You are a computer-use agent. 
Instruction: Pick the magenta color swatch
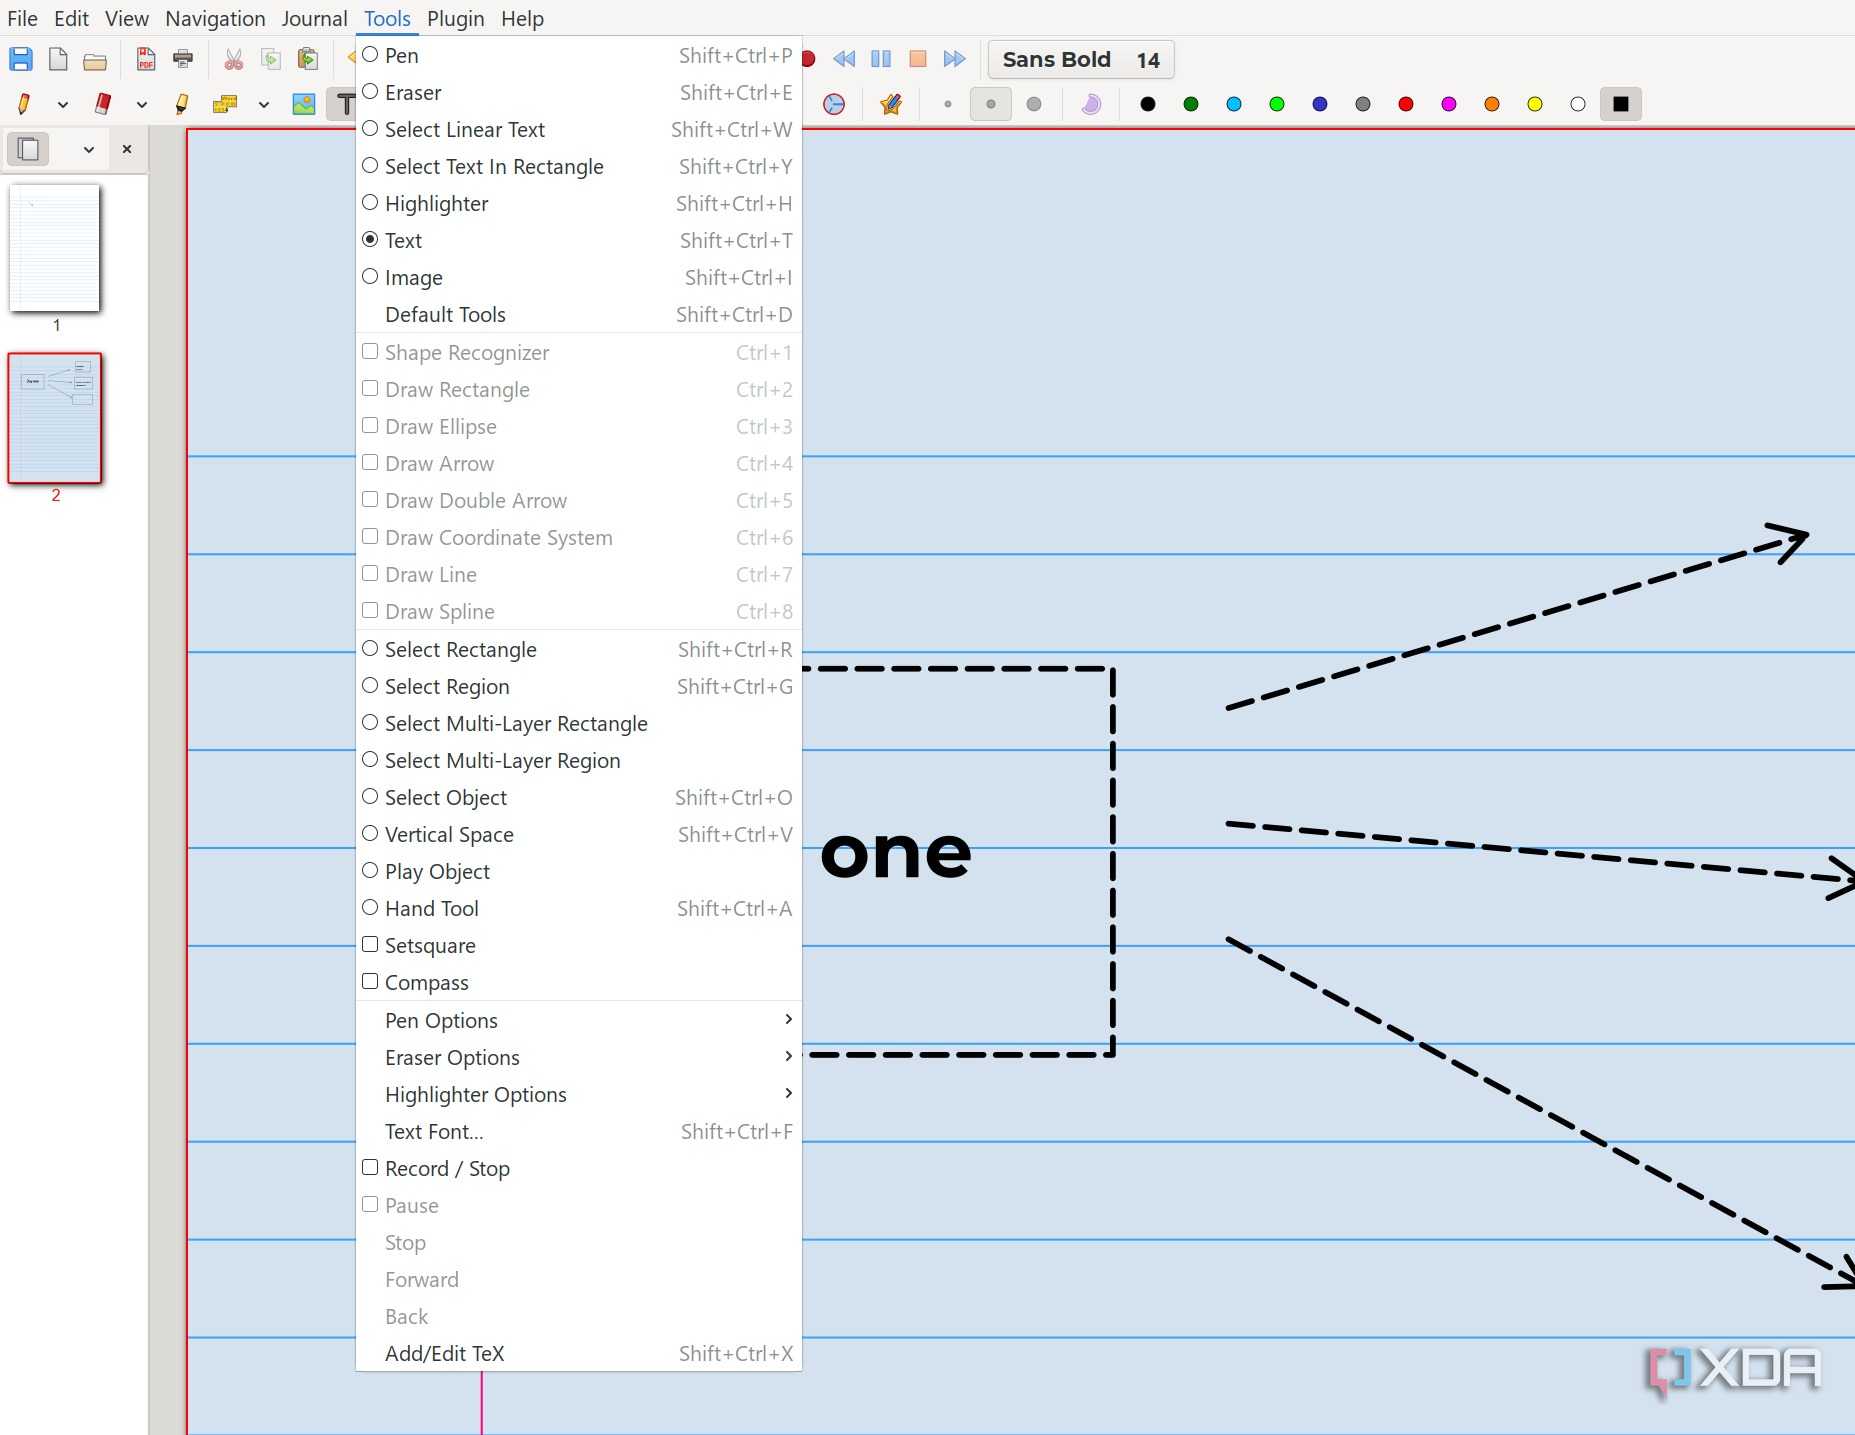pos(1449,104)
